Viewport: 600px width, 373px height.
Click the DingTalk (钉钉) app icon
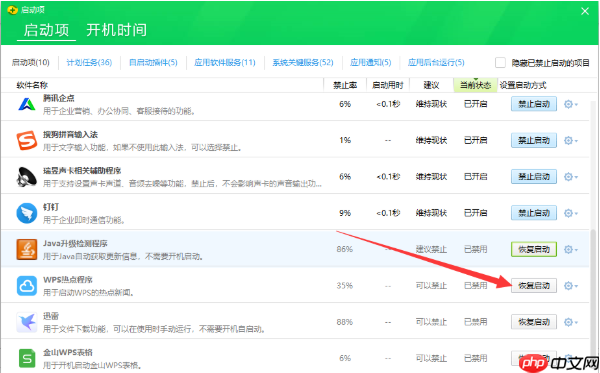[27, 213]
